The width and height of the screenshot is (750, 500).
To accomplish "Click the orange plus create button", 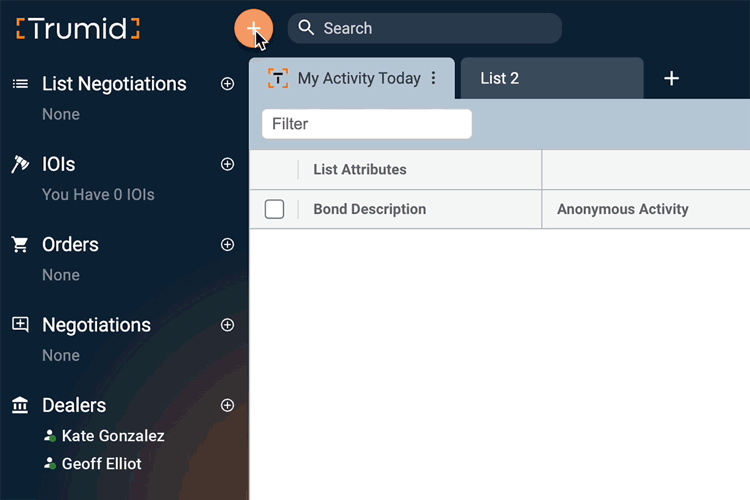I will [x=254, y=28].
